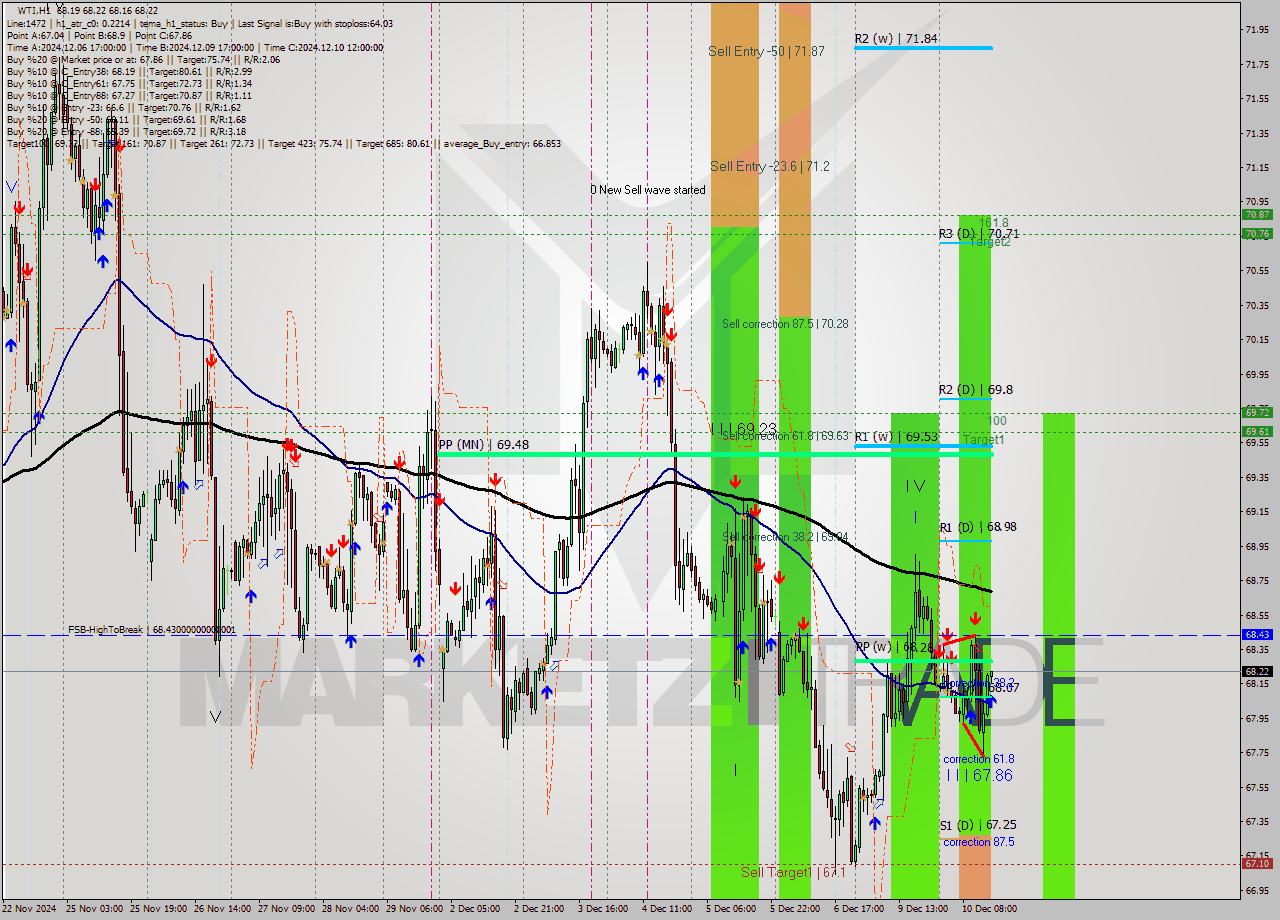Click the 'I I | 67.86' wave label
Viewport: 1280px width, 920px height.
(978, 775)
